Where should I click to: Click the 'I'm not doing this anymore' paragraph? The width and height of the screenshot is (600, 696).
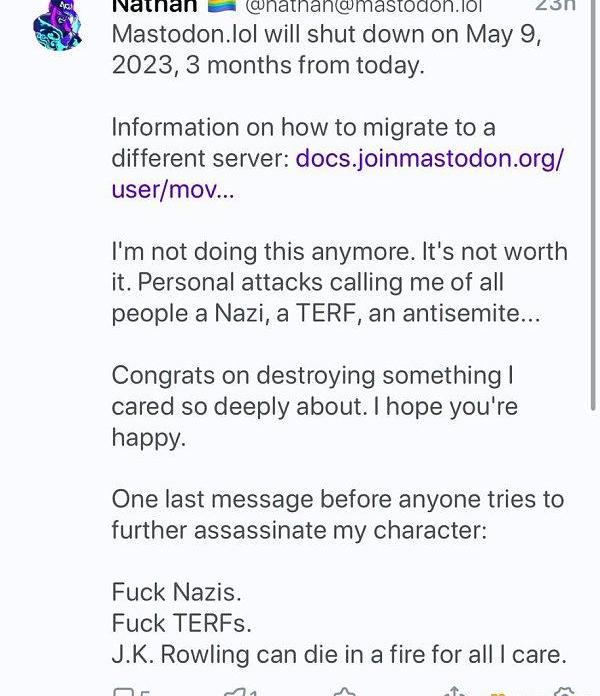pos(338,282)
